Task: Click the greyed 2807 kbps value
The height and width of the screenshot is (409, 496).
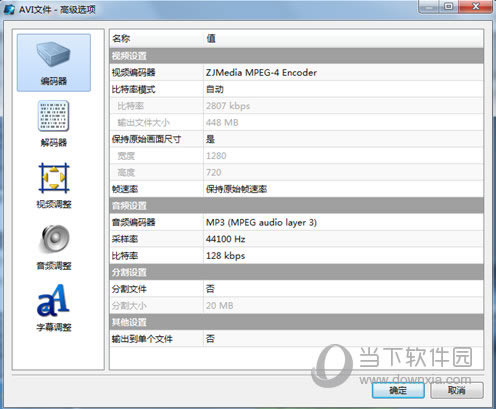Action: point(228,106)
